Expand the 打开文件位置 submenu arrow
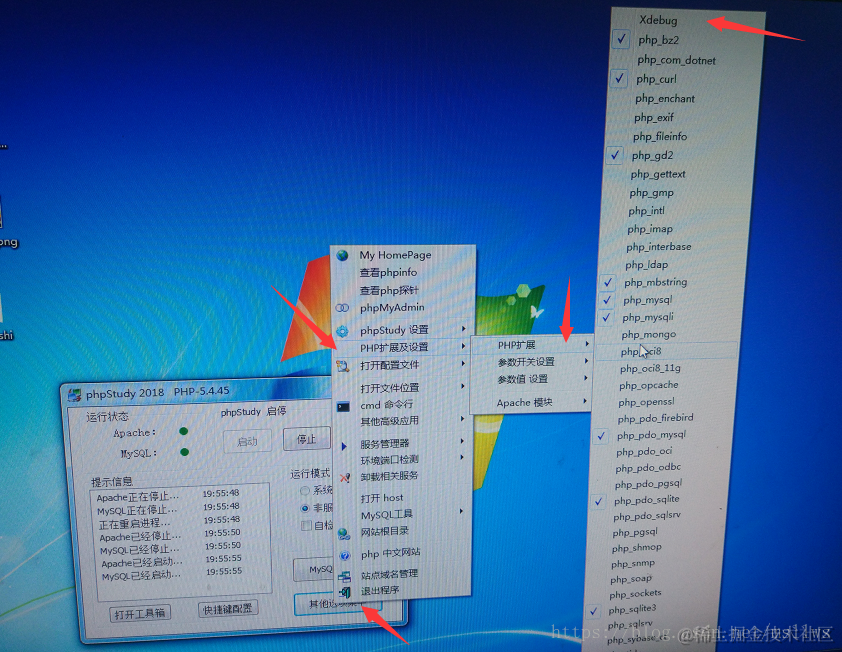Screen dimensions: 842x652 point(462,386)
